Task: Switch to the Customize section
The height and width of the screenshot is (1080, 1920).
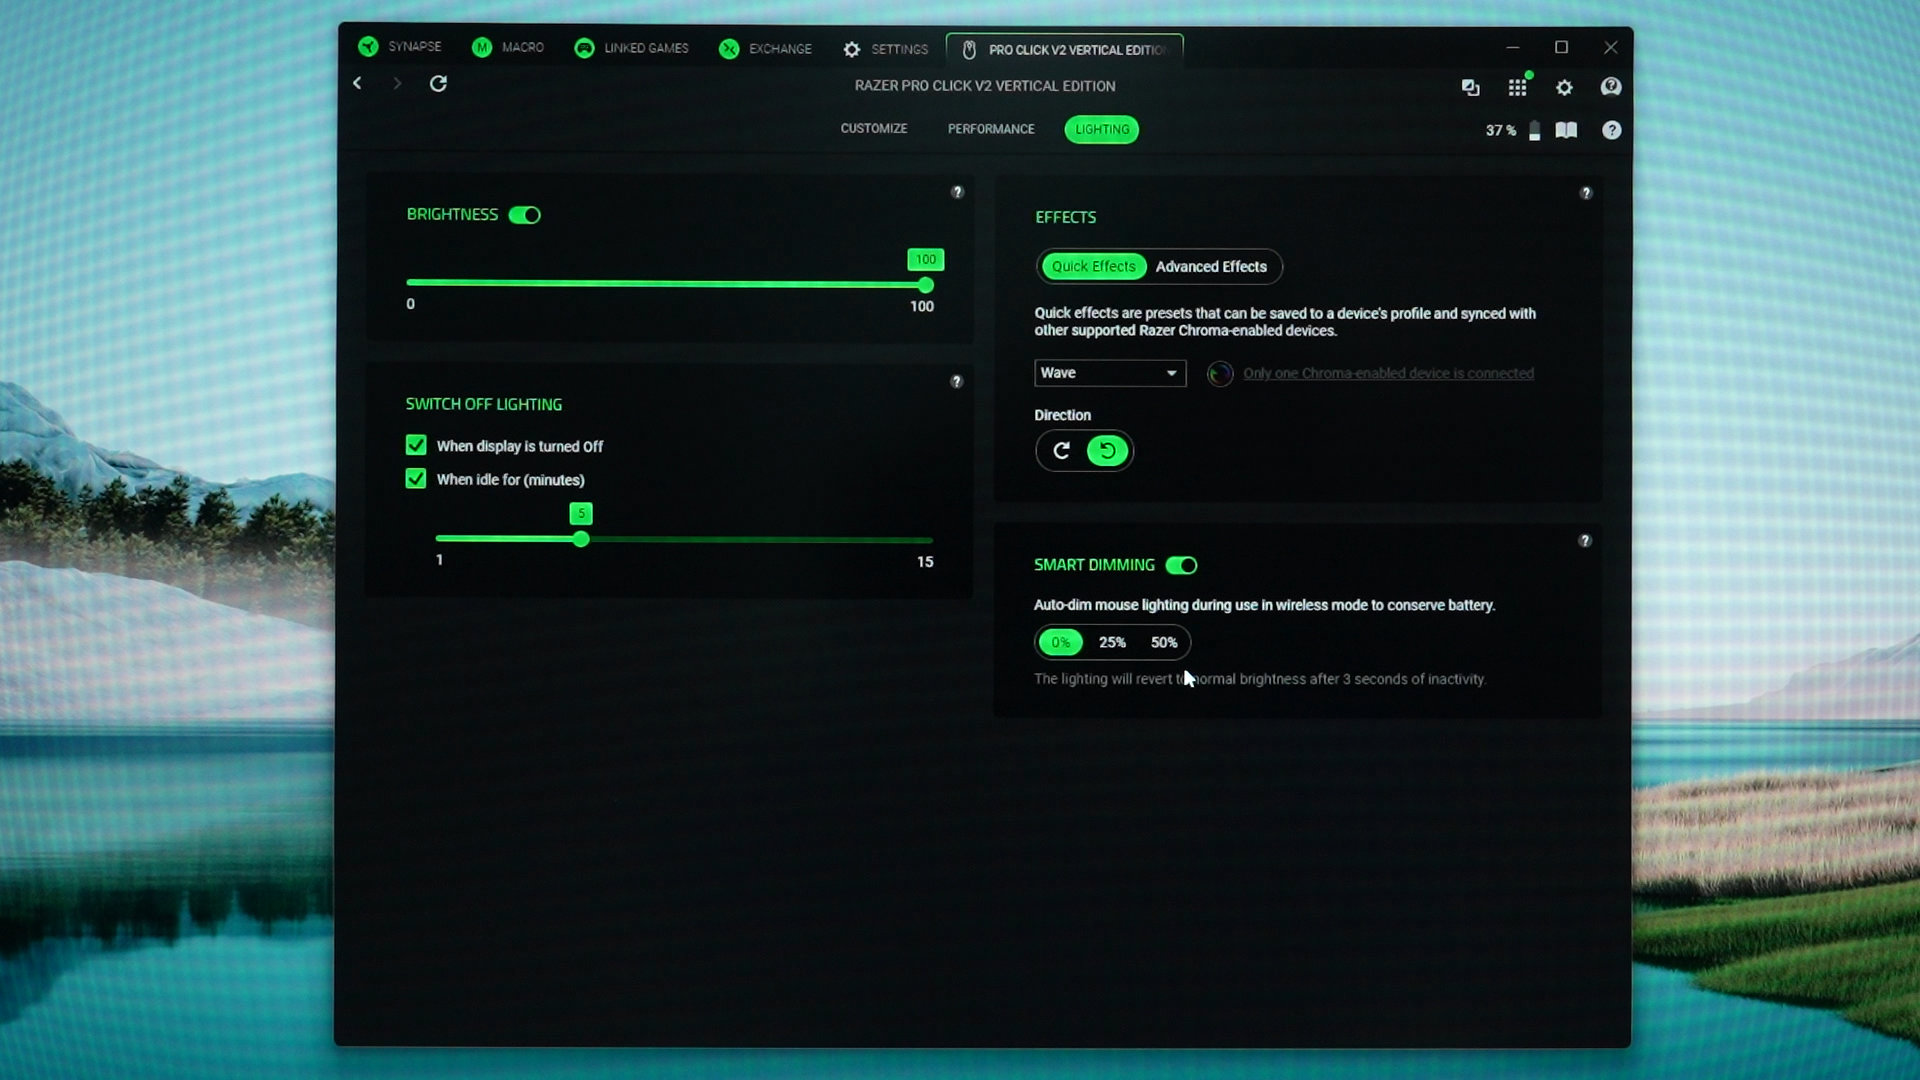Action: coord(873,129)
